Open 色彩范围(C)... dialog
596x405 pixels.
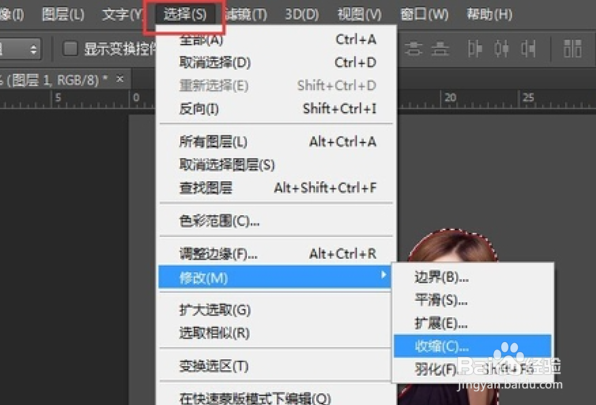(276, 221)
